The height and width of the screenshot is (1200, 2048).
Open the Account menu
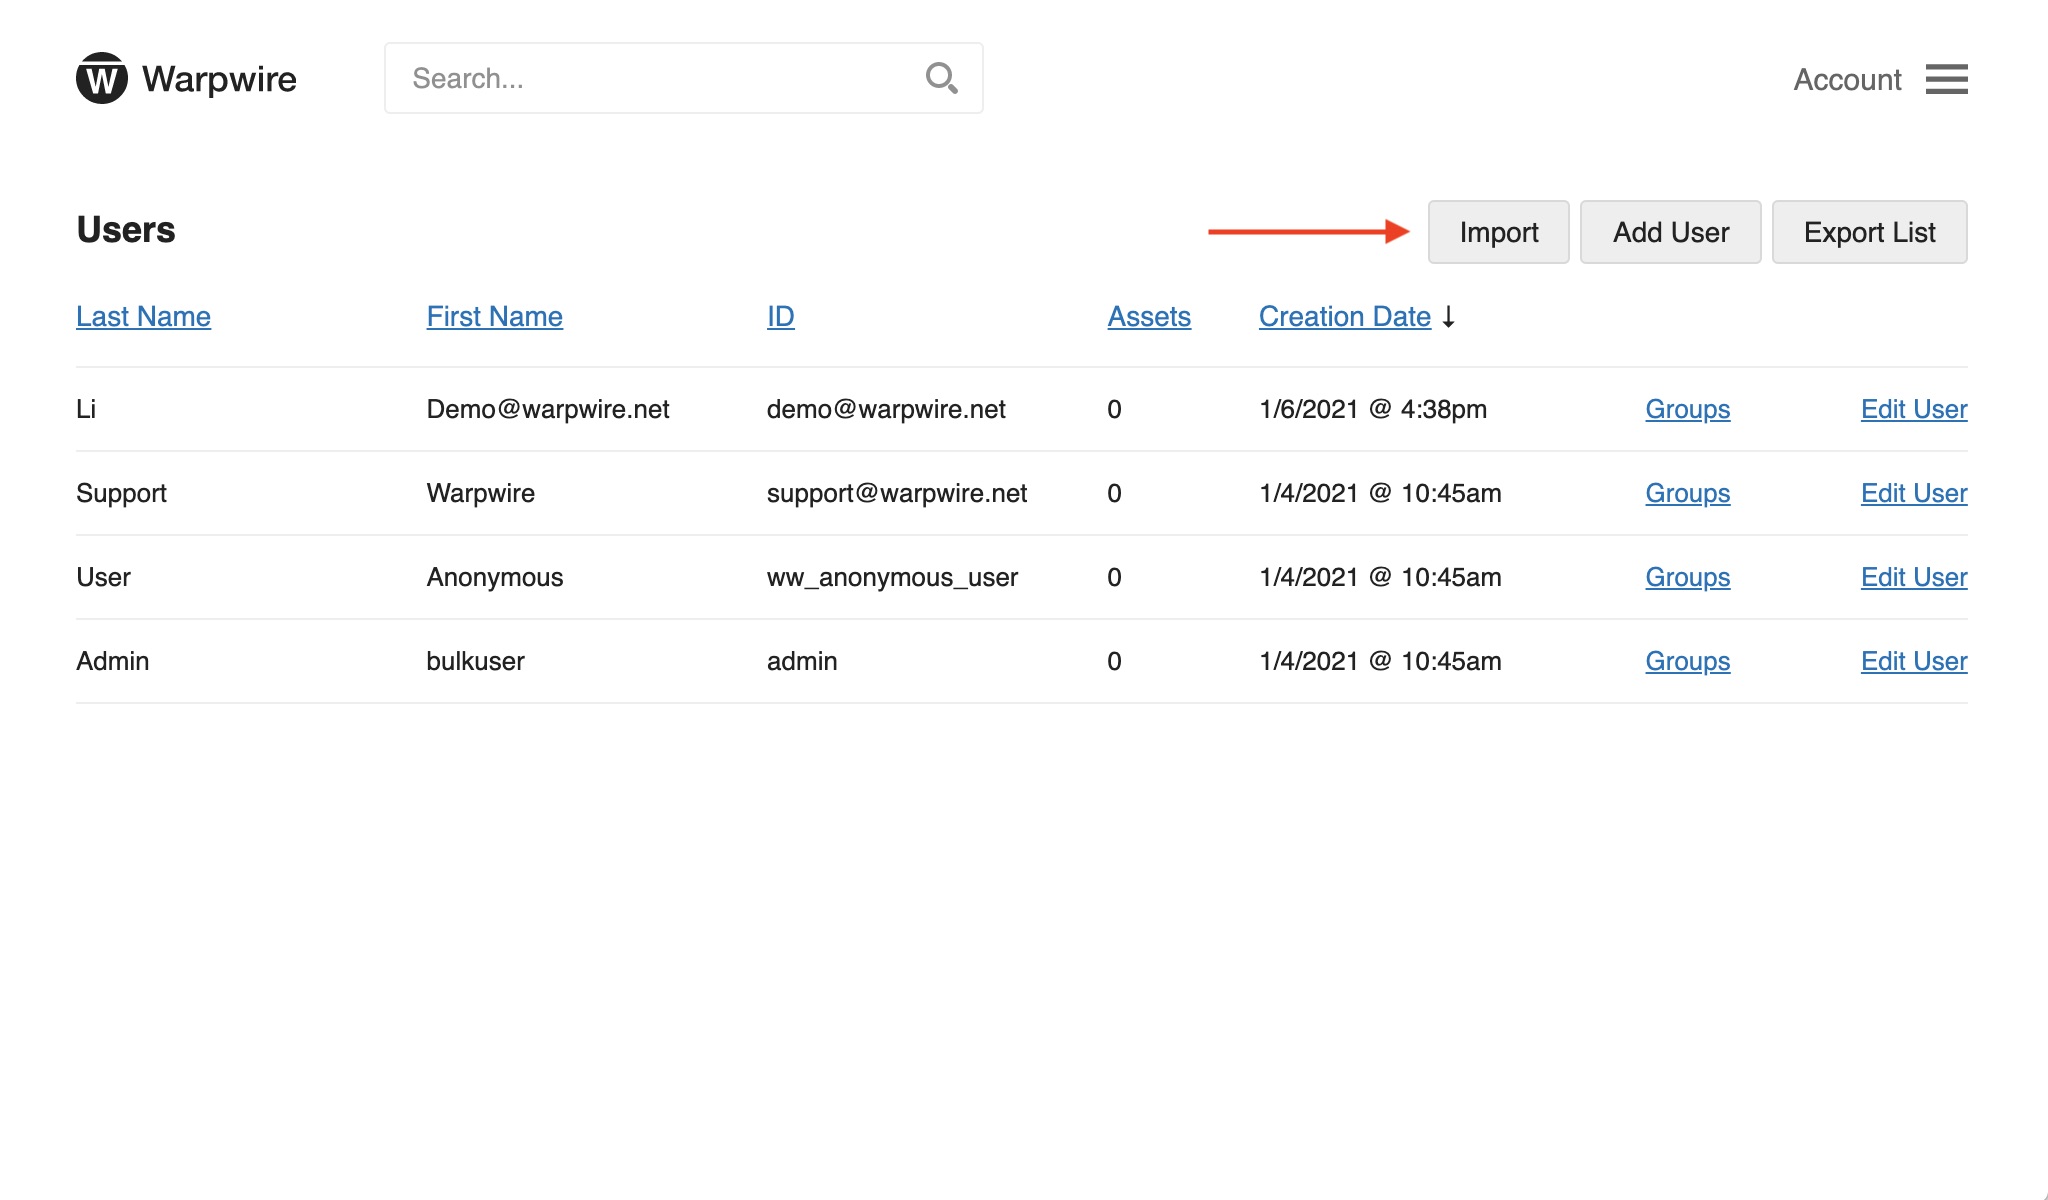(1846, 80)
